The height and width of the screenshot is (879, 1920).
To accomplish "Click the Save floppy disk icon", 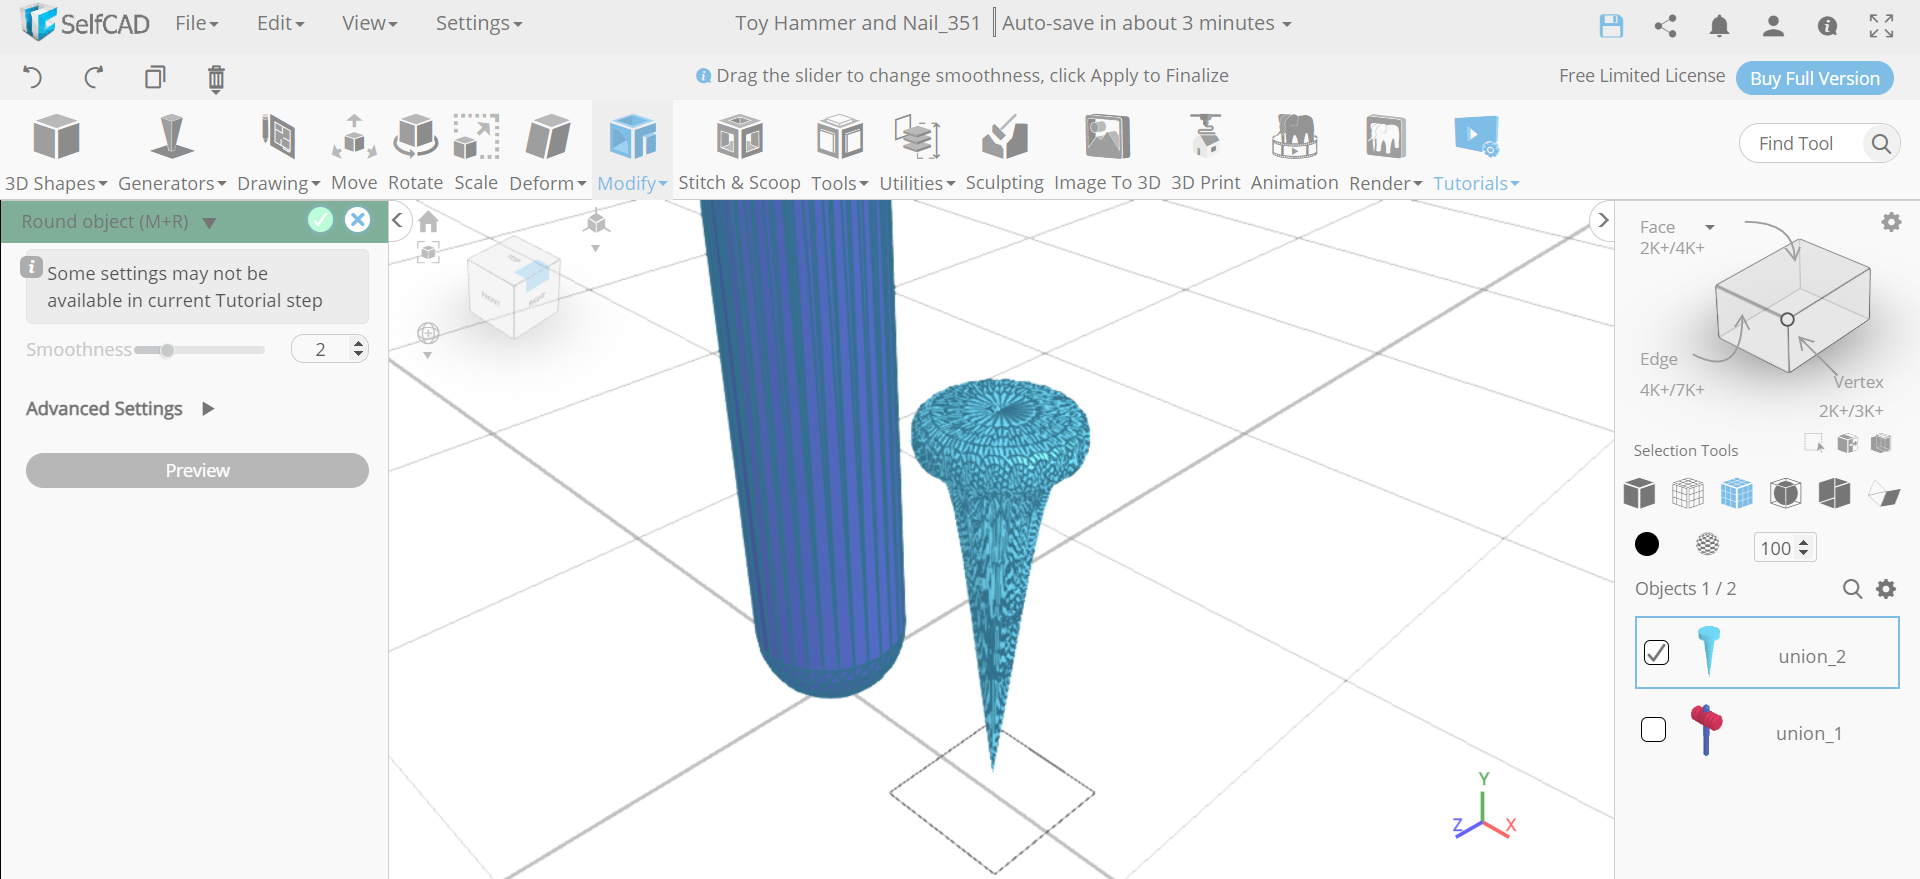I will tap(1611, 26).
